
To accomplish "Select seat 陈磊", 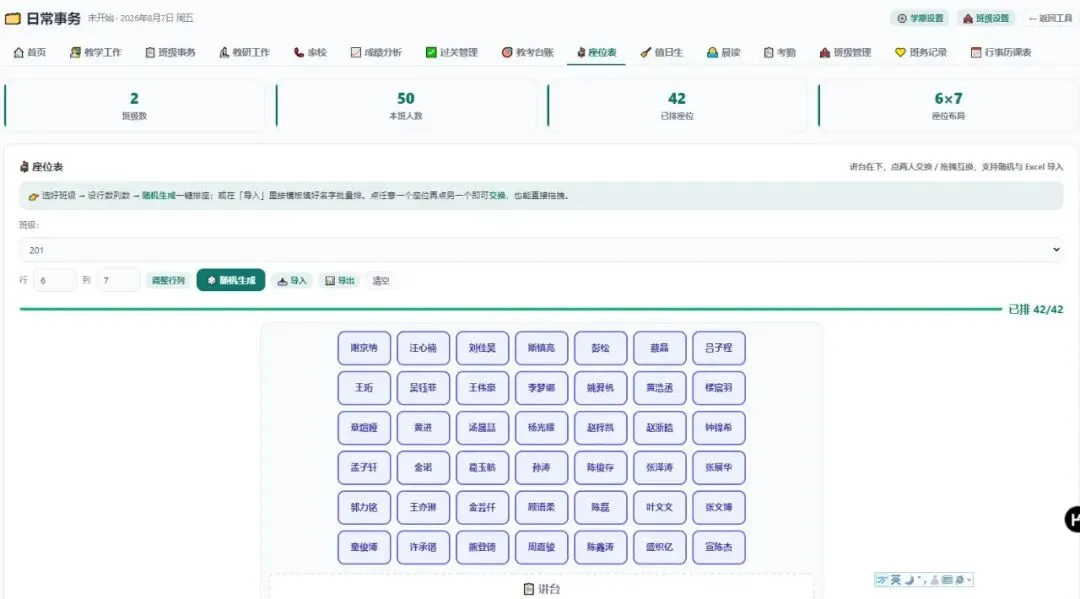I will (601, 507).
